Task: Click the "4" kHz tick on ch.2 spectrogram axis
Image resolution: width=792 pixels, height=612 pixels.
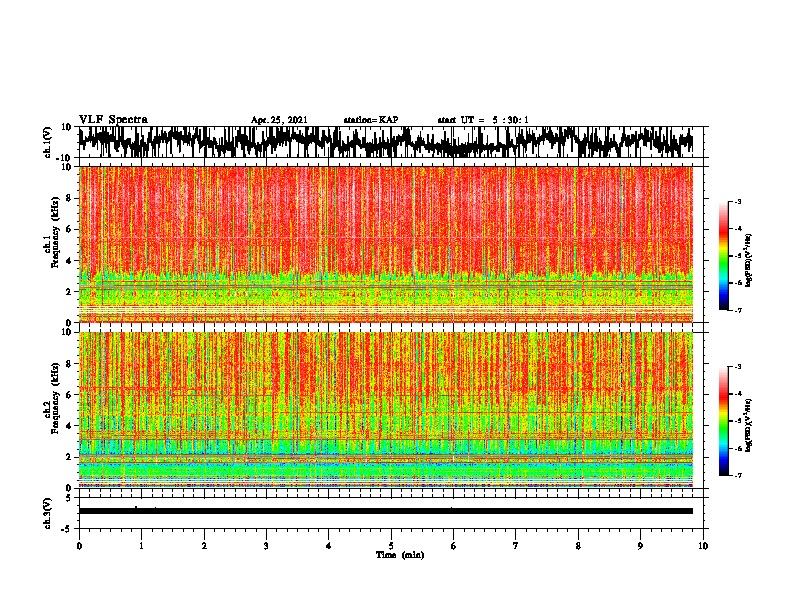Action: (69, 426)
